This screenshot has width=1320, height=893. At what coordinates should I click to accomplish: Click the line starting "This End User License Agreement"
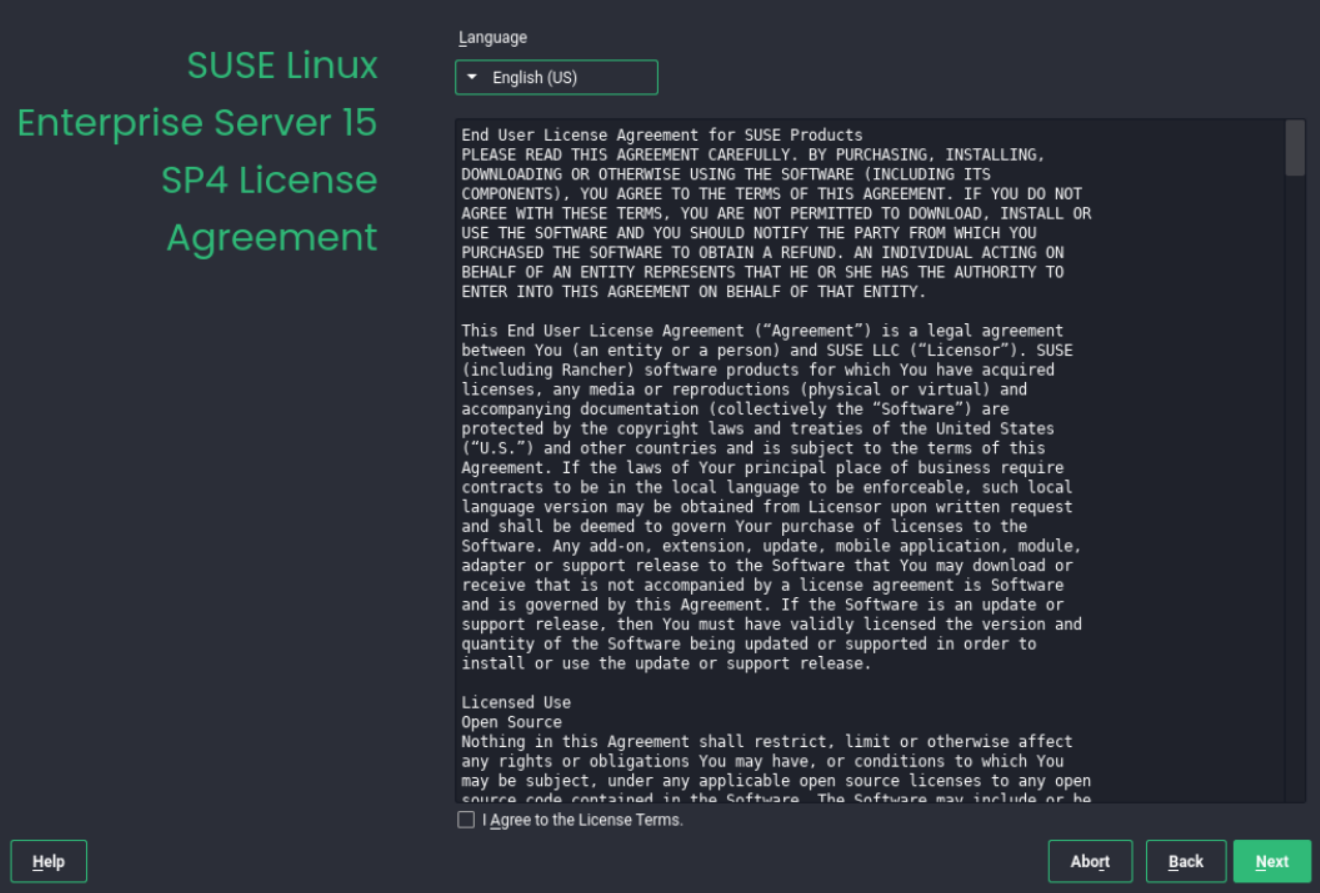pyautogui.click(x=762, y=331)
